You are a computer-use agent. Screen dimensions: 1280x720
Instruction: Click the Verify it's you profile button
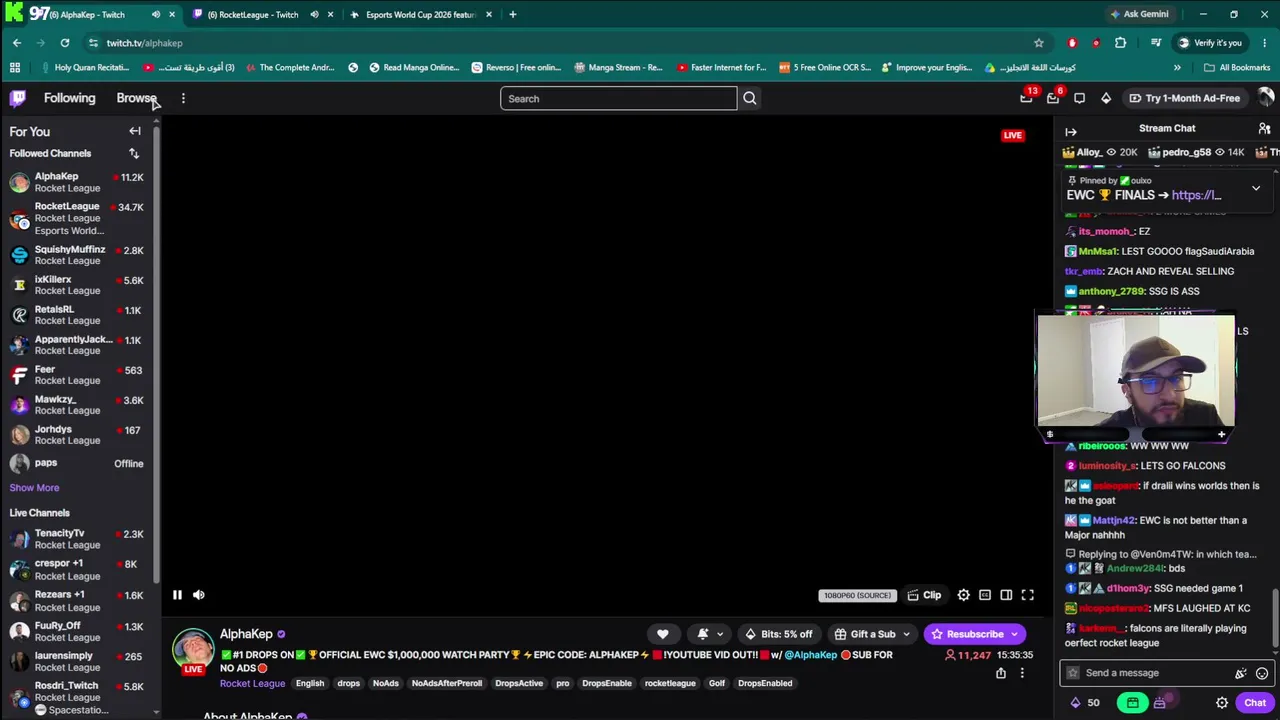point(1208,43)
